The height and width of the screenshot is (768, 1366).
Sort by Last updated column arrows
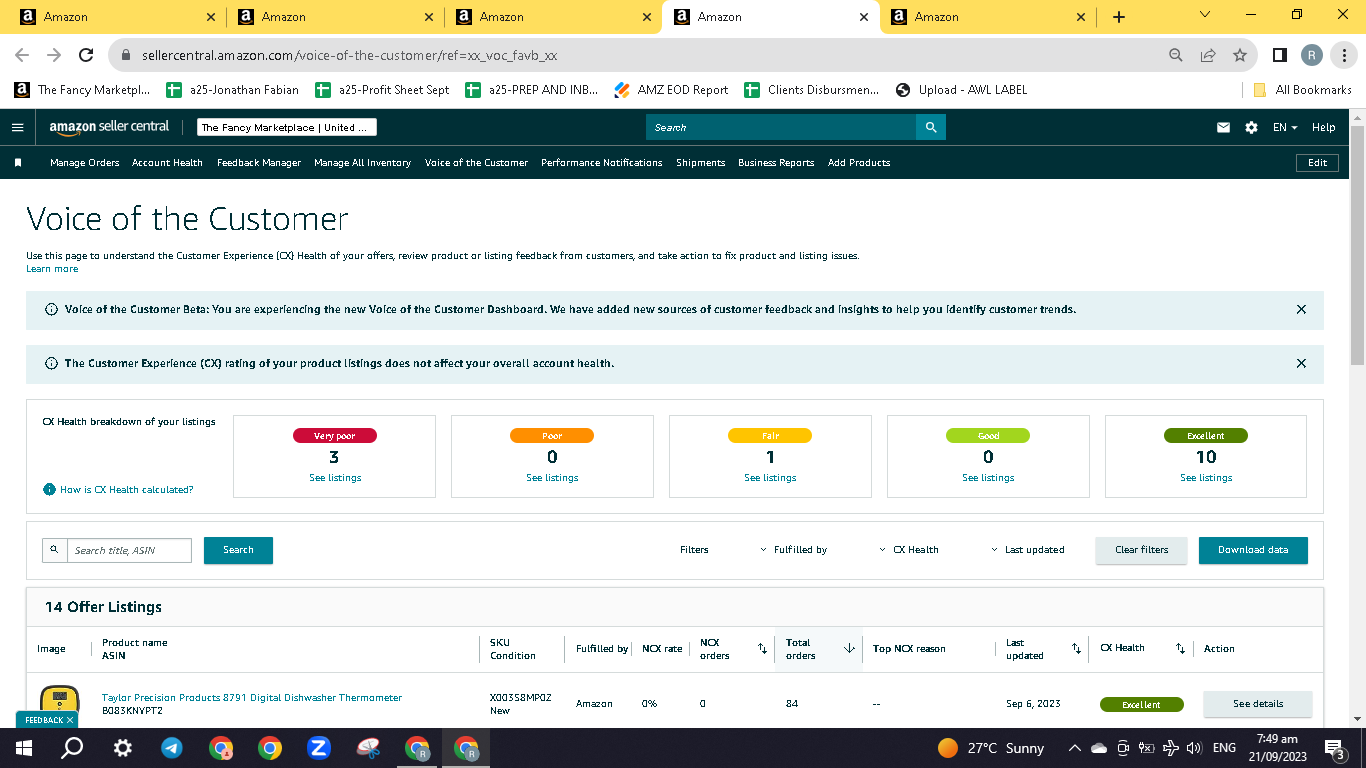pos(1076,649)
